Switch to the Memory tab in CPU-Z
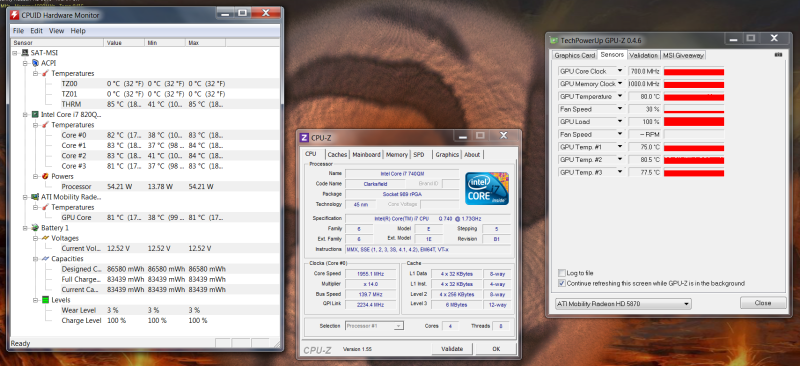Screen dimensions: 800x366 (396, 155)
